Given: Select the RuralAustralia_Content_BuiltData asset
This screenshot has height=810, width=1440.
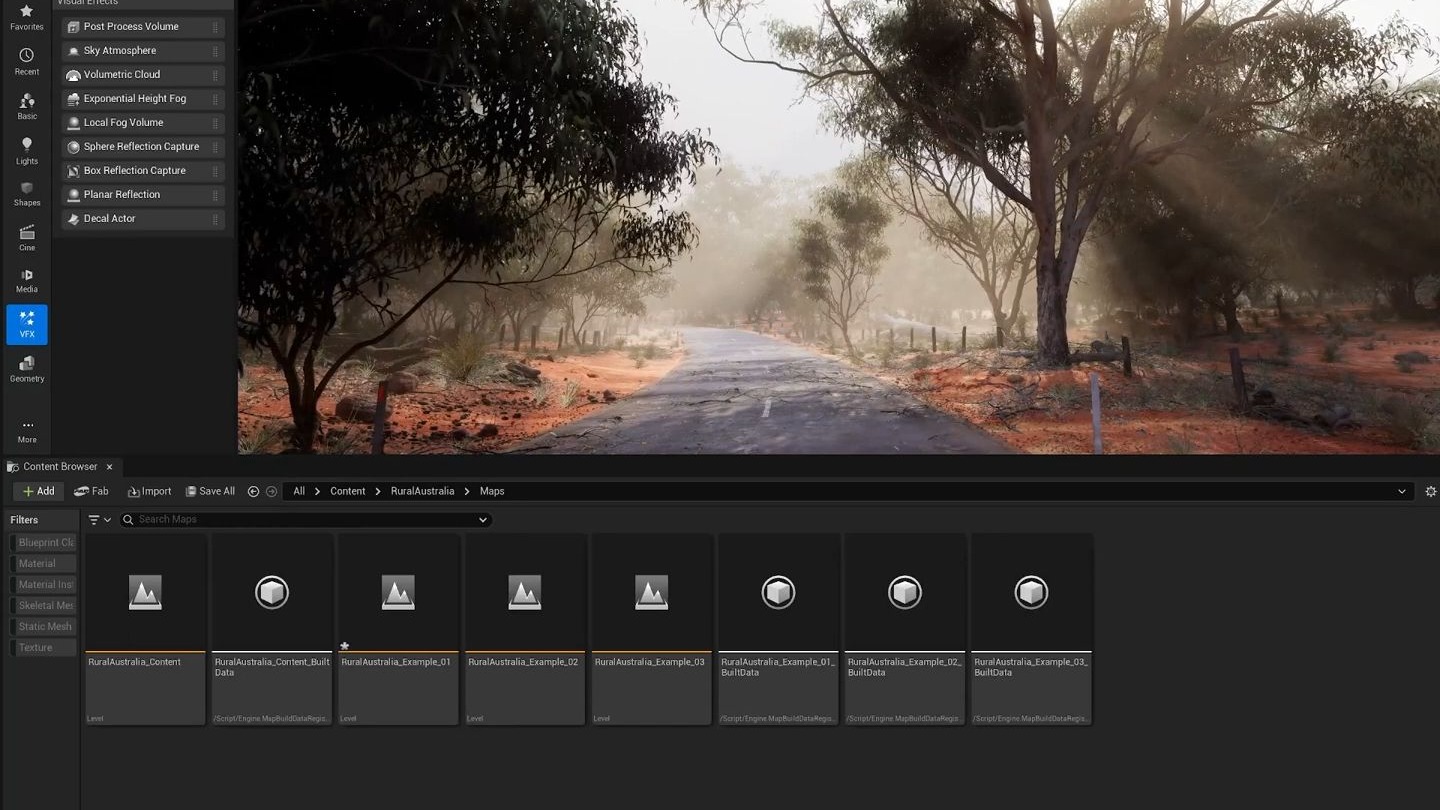Looking at the screenshot, I should tap(272, 629).
